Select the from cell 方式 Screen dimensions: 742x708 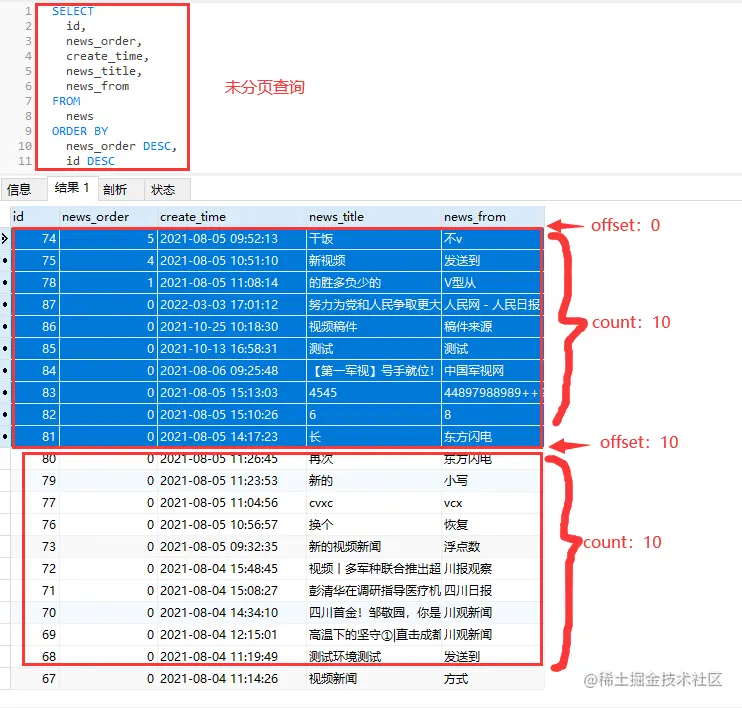click(x=493, y=679)
